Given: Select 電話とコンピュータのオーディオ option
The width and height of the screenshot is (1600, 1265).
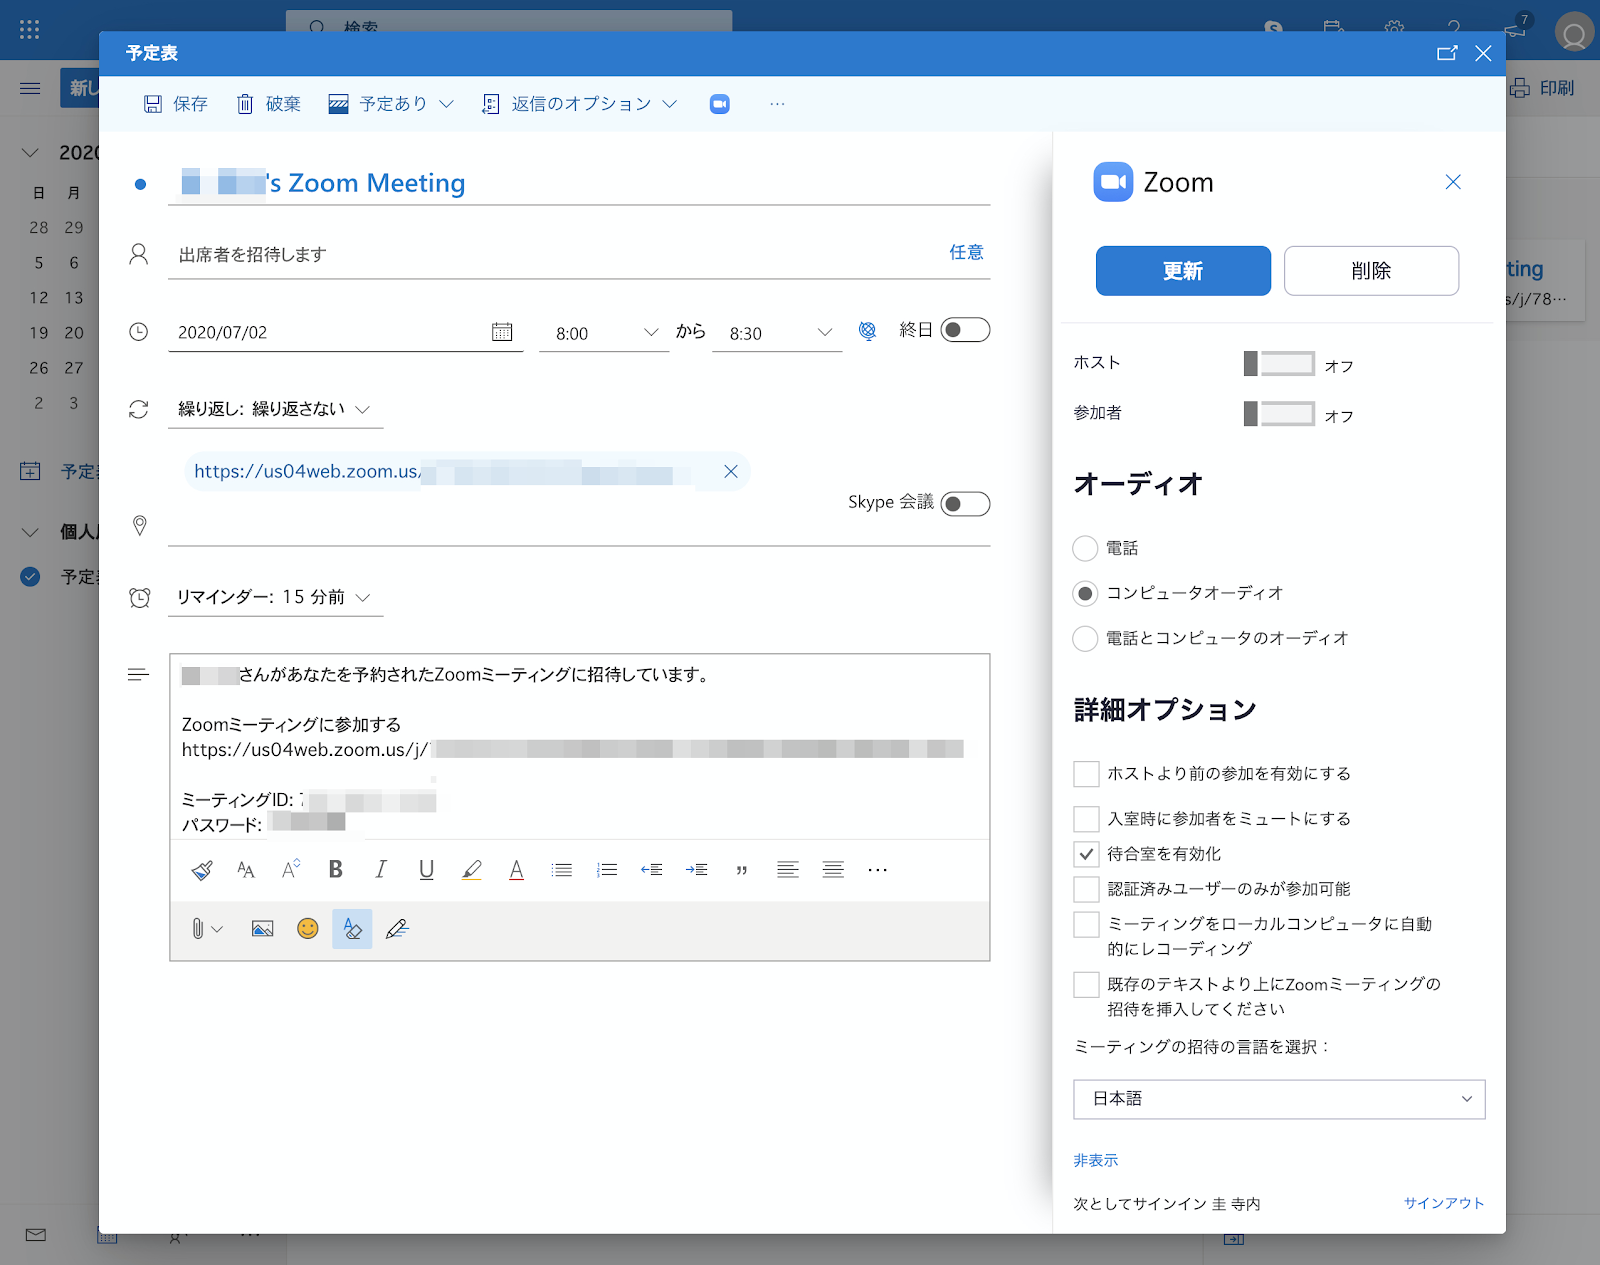Looking at the screenshot, I should [x=1085, y=638].
